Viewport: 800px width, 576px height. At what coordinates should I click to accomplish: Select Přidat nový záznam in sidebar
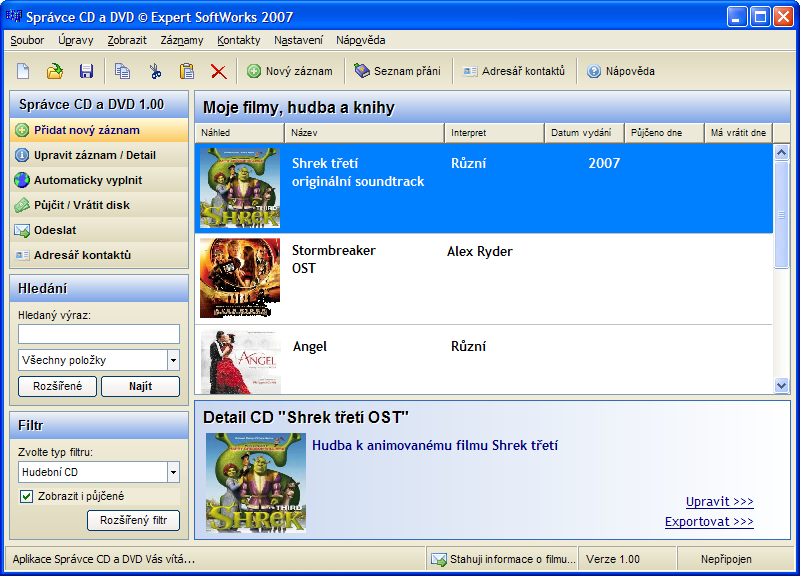pos(99,130)
